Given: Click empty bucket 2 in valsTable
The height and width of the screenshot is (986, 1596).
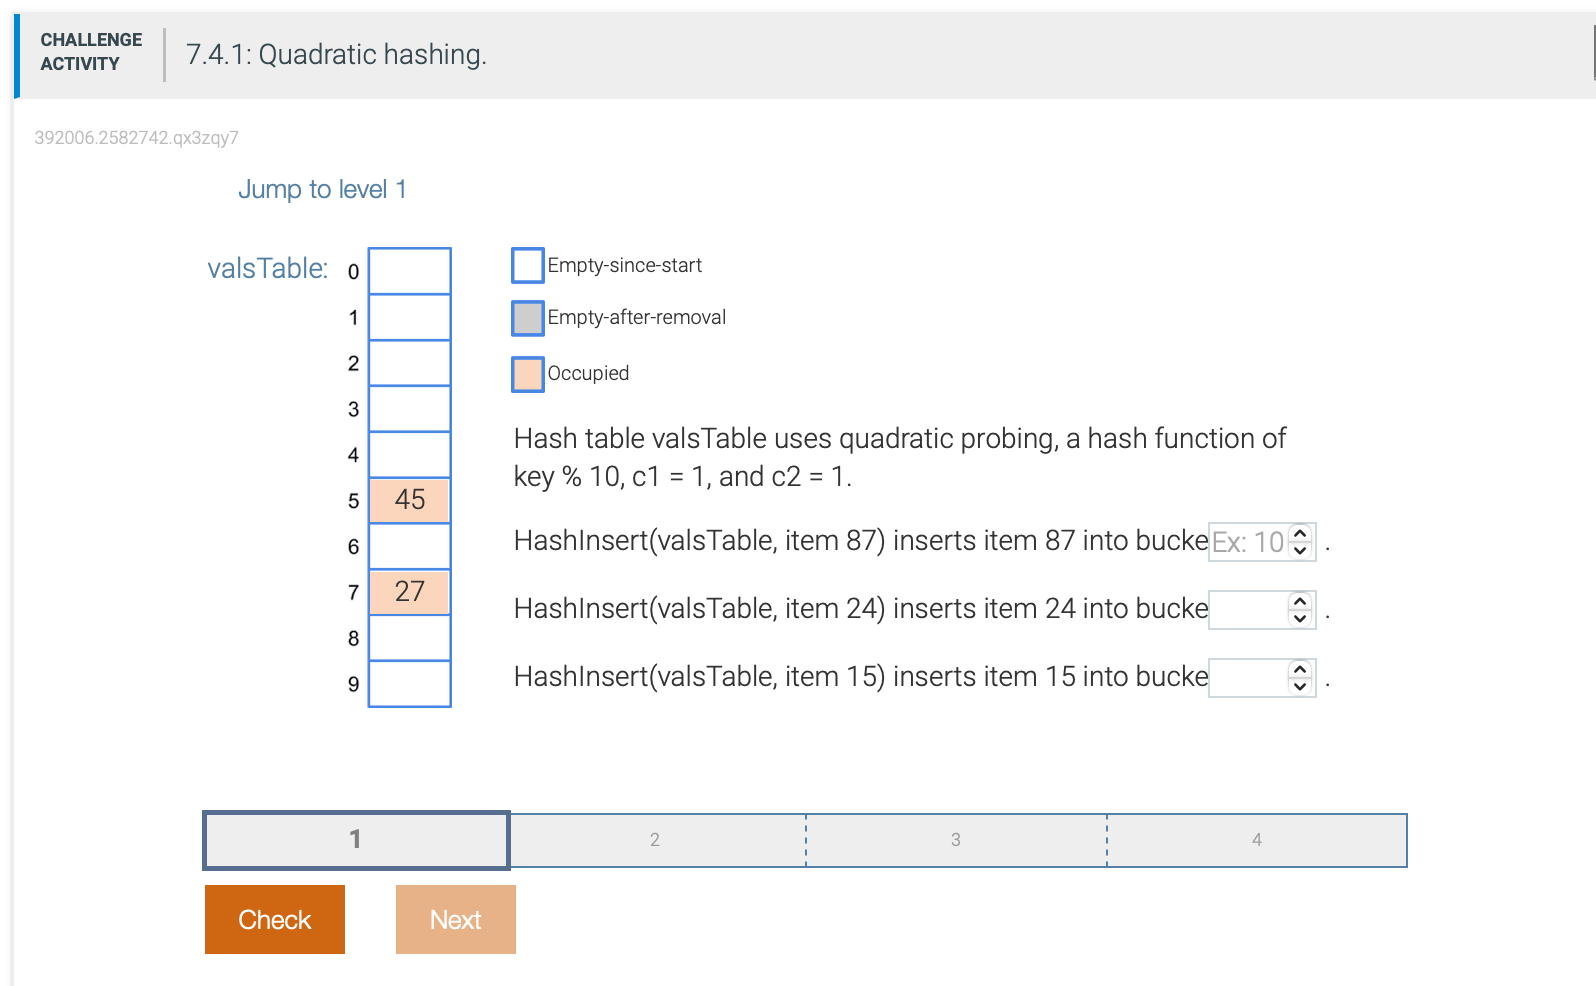Looking at the screenshot, I should (410, 363).
